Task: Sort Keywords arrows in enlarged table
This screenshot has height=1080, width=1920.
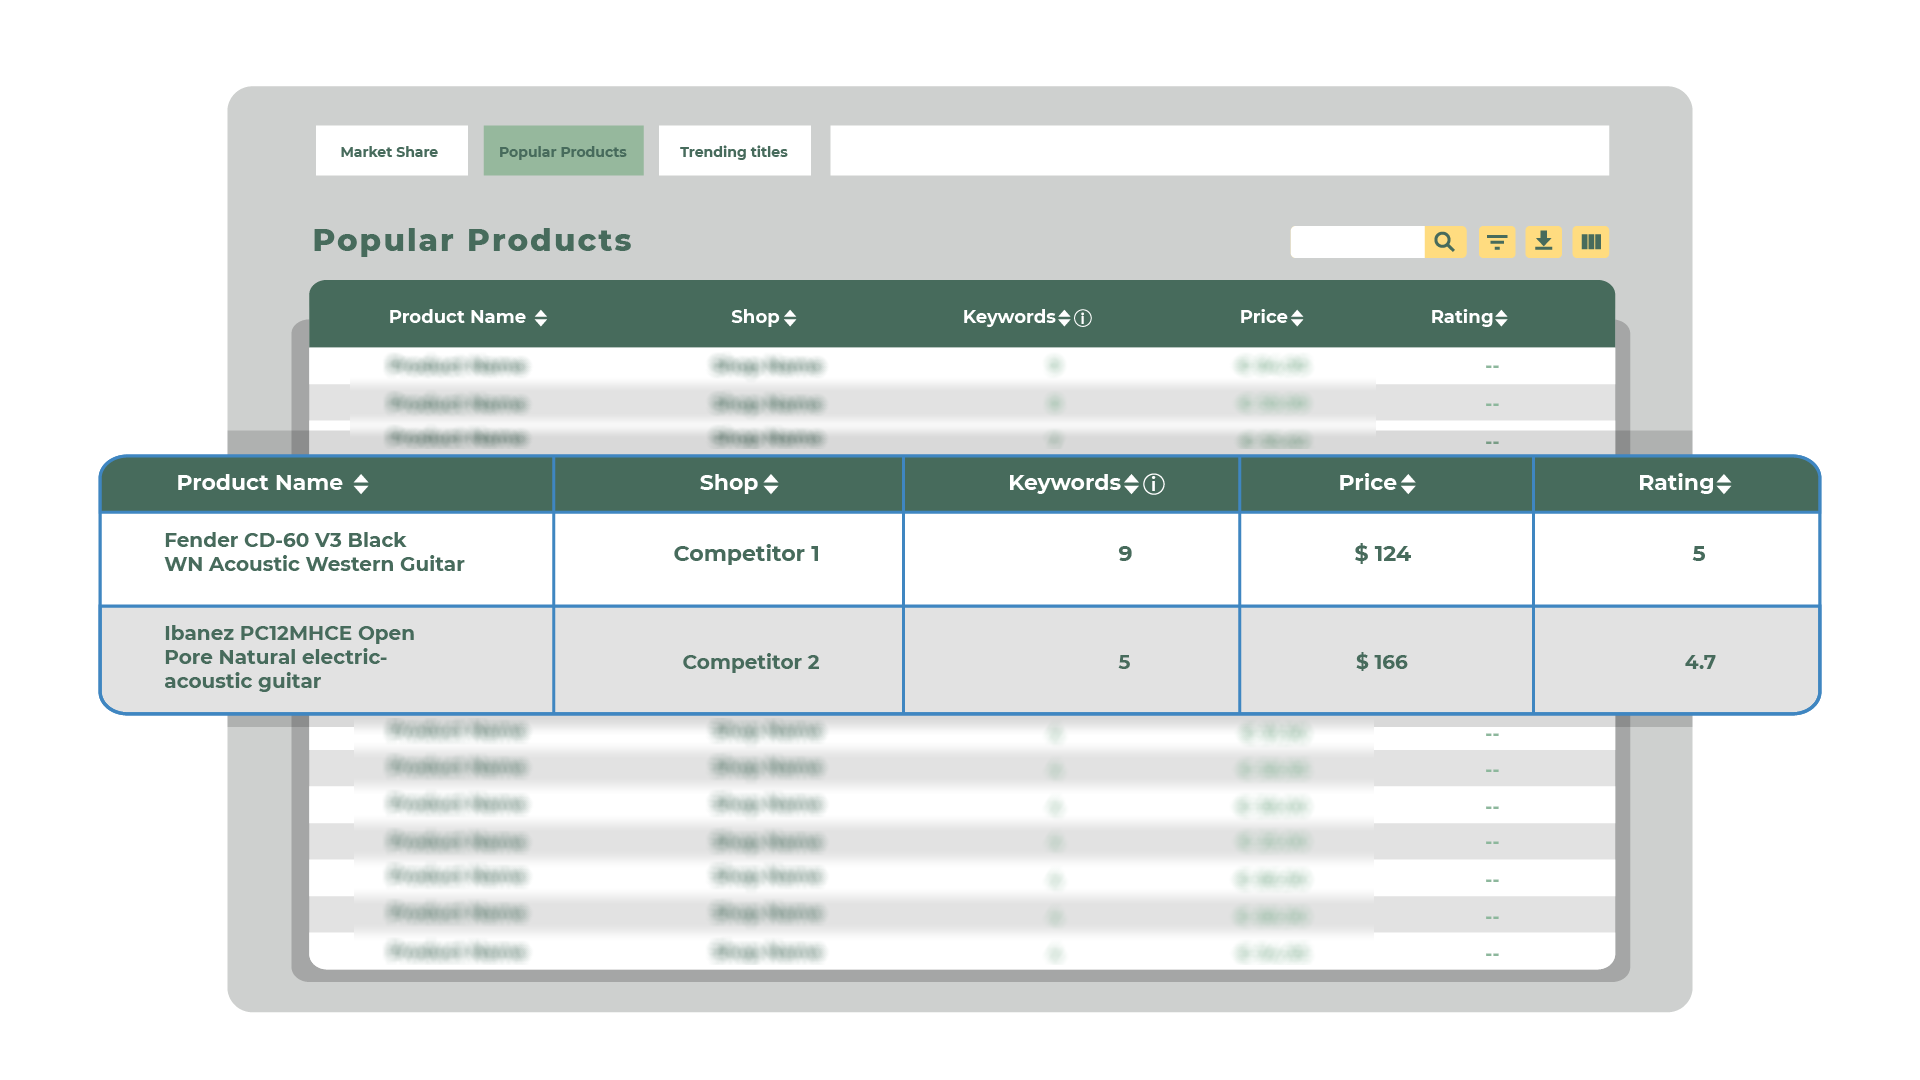Action: click(x=1131, y=484)
